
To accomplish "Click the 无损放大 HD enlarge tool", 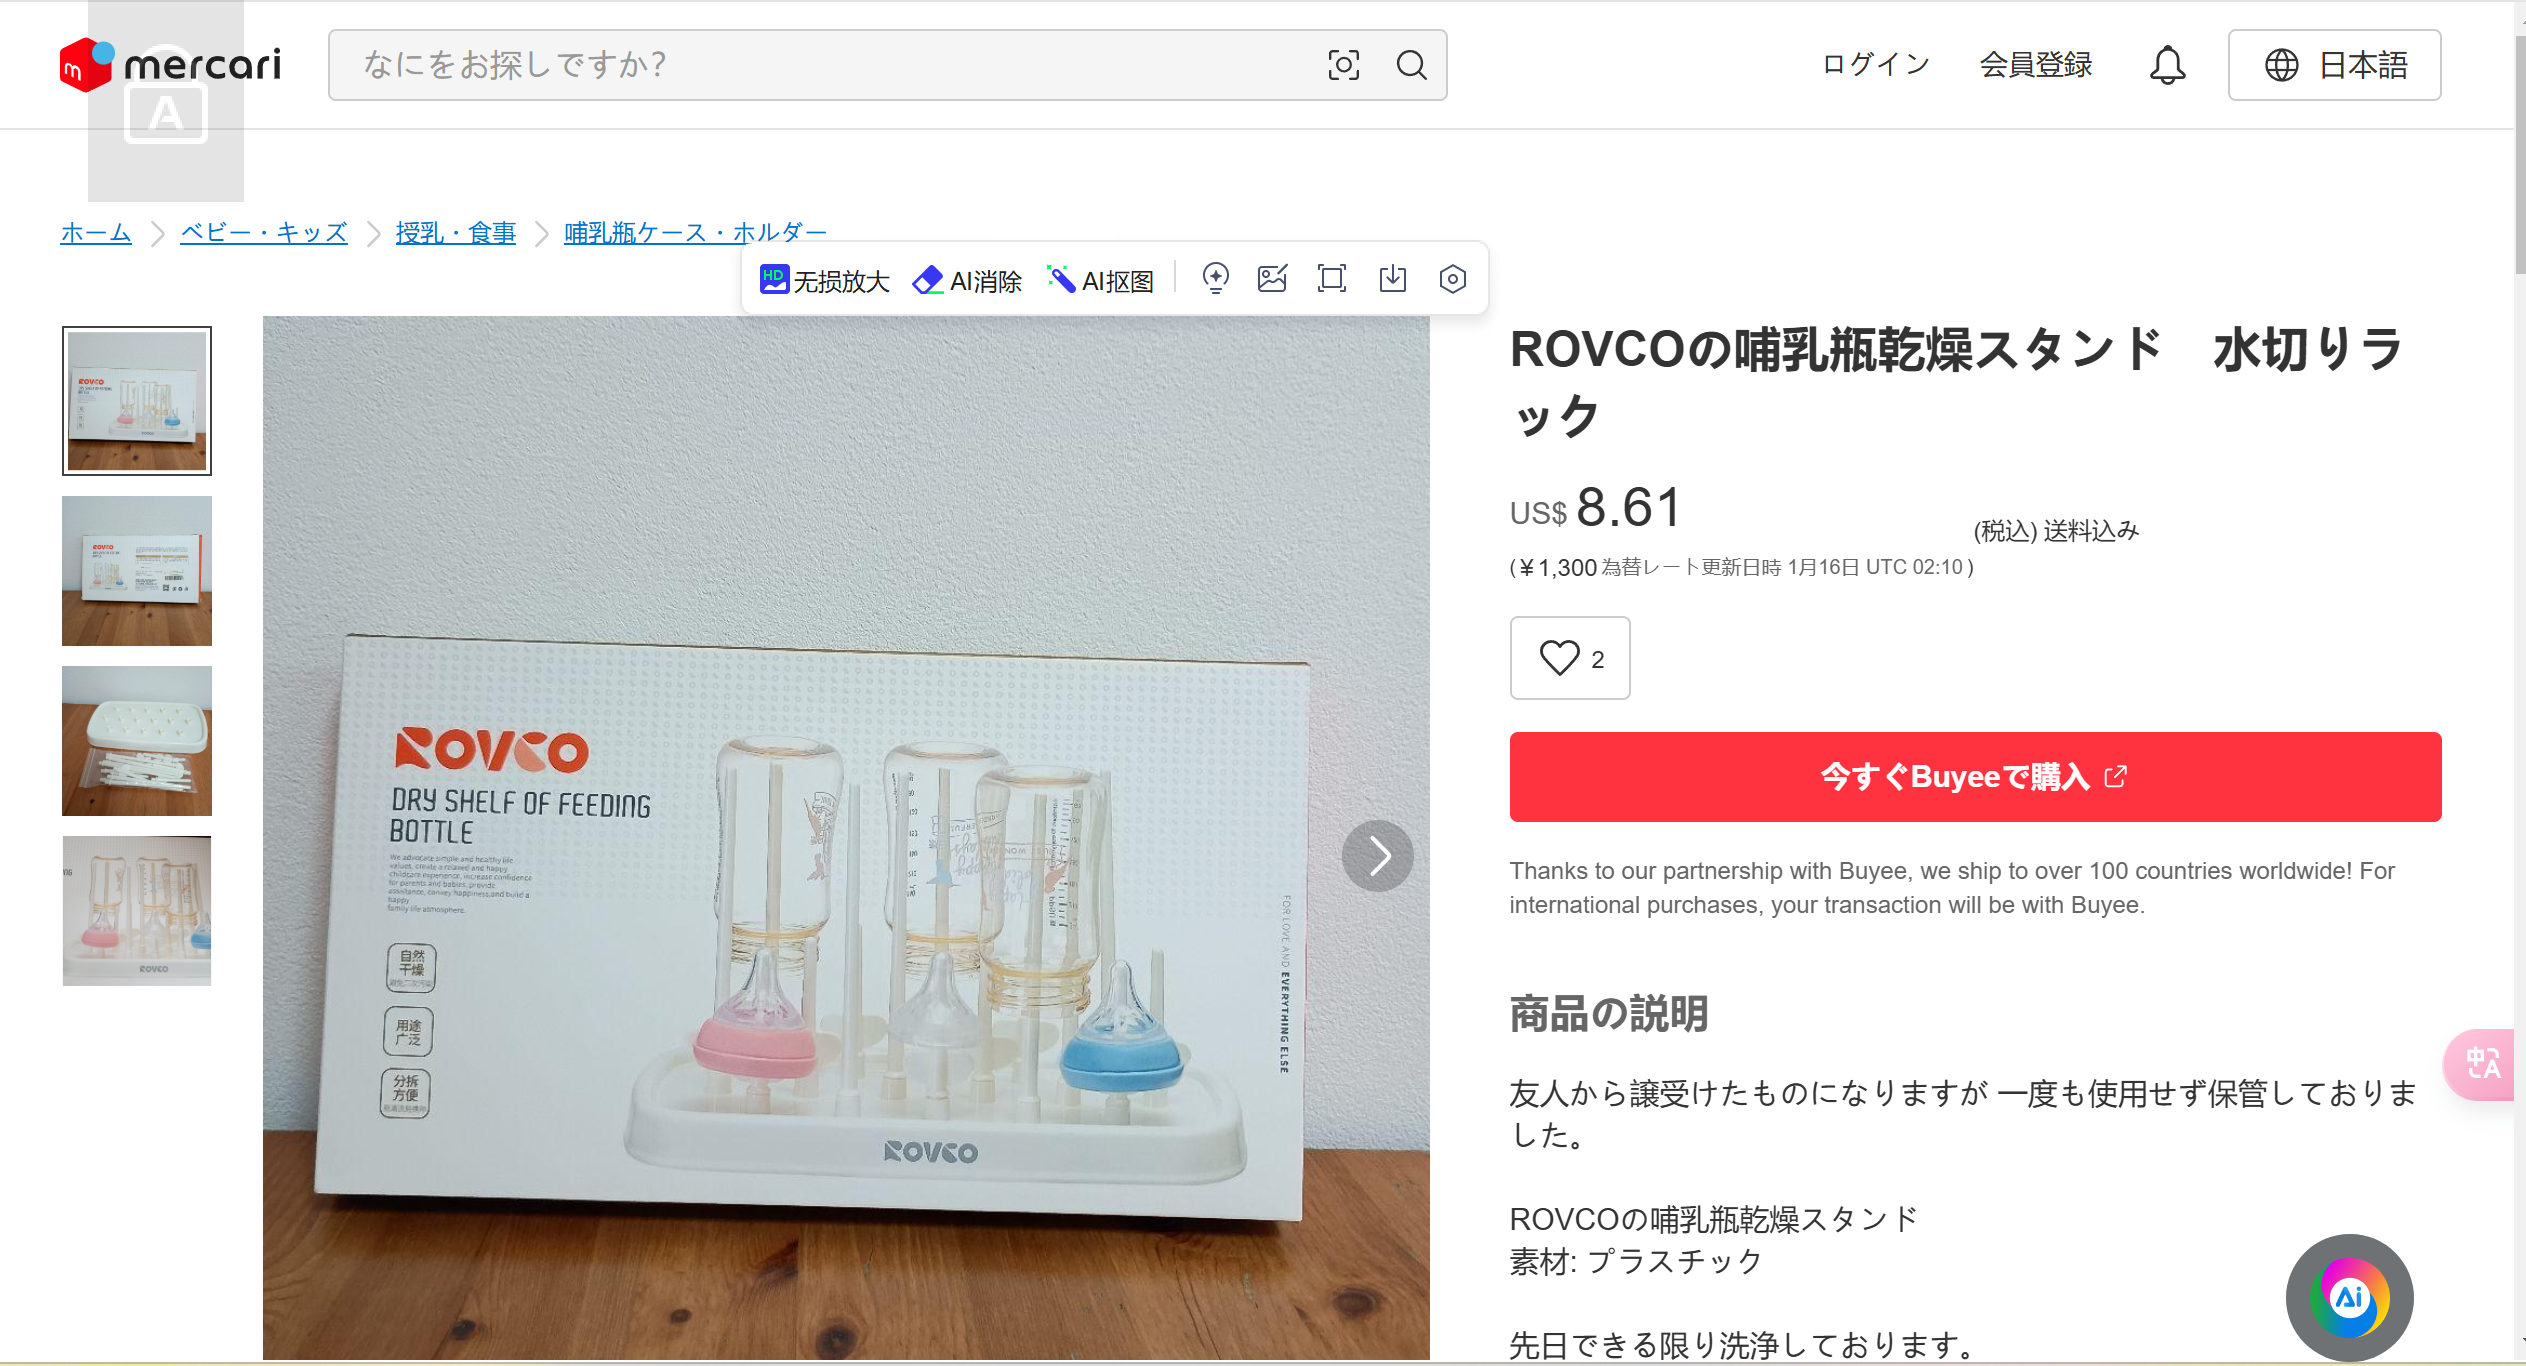I will tap(824, 280).
